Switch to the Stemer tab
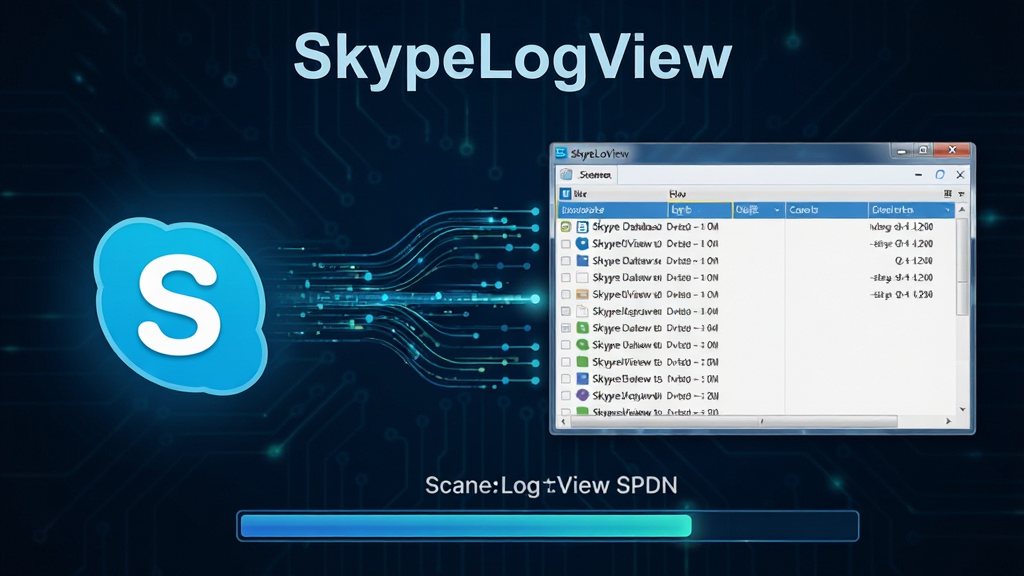Viewport: 1024px width, 576px height. [586, 174]
